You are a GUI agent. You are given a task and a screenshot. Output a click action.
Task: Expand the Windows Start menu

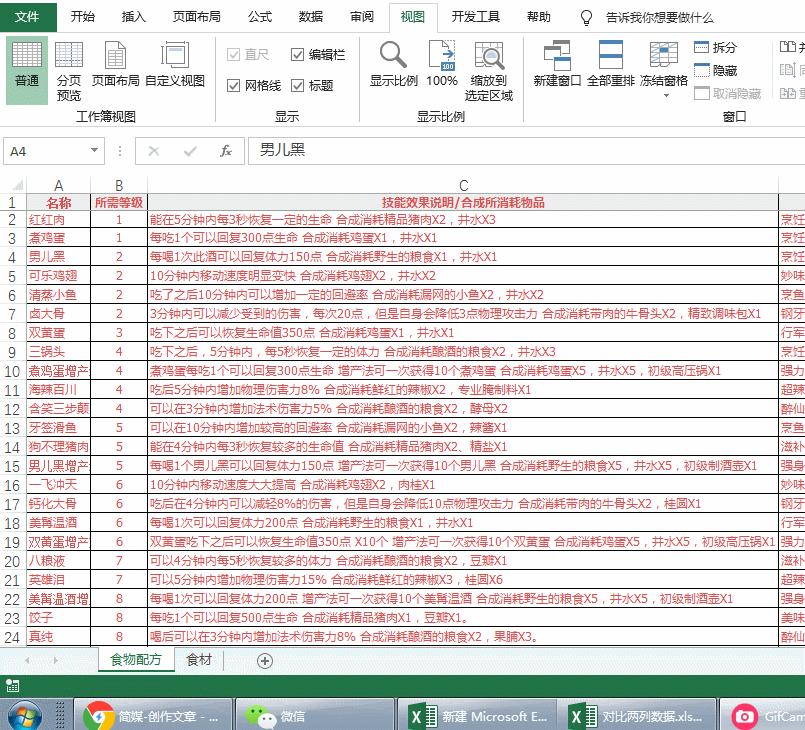tap(24, 713)
